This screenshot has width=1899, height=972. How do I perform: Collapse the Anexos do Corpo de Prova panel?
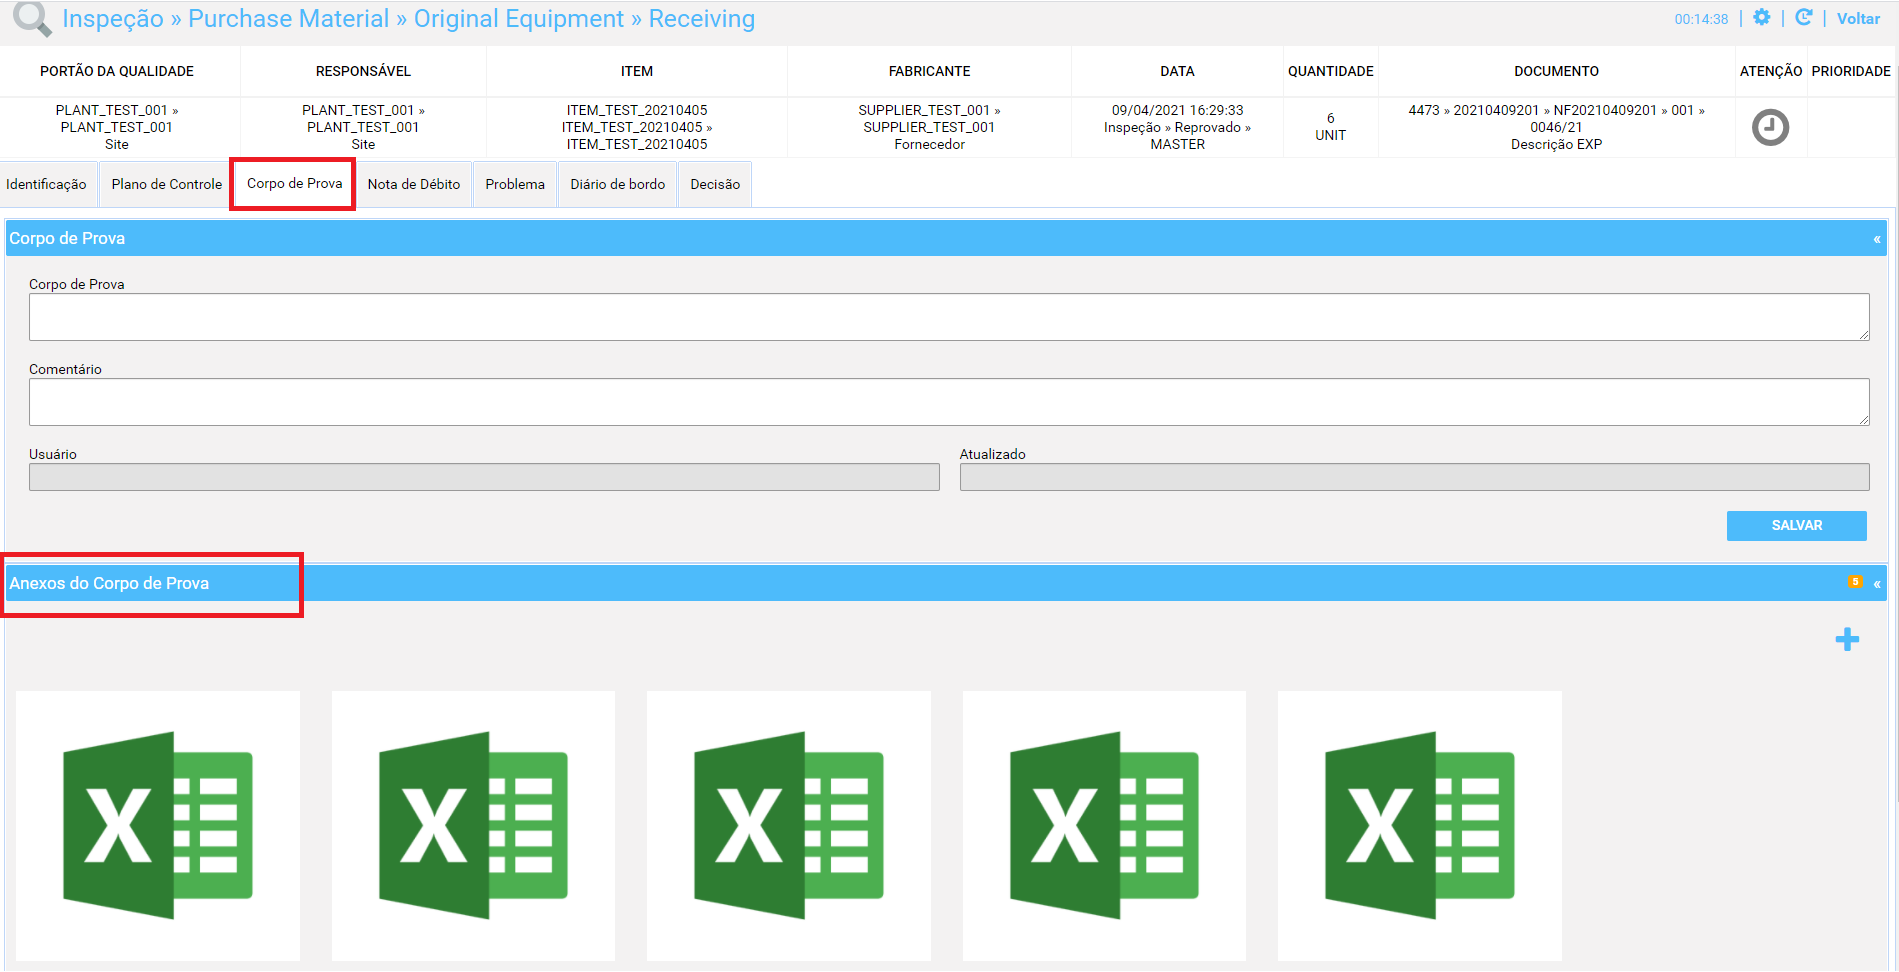pyautogui.click(x=1877, y=584)
